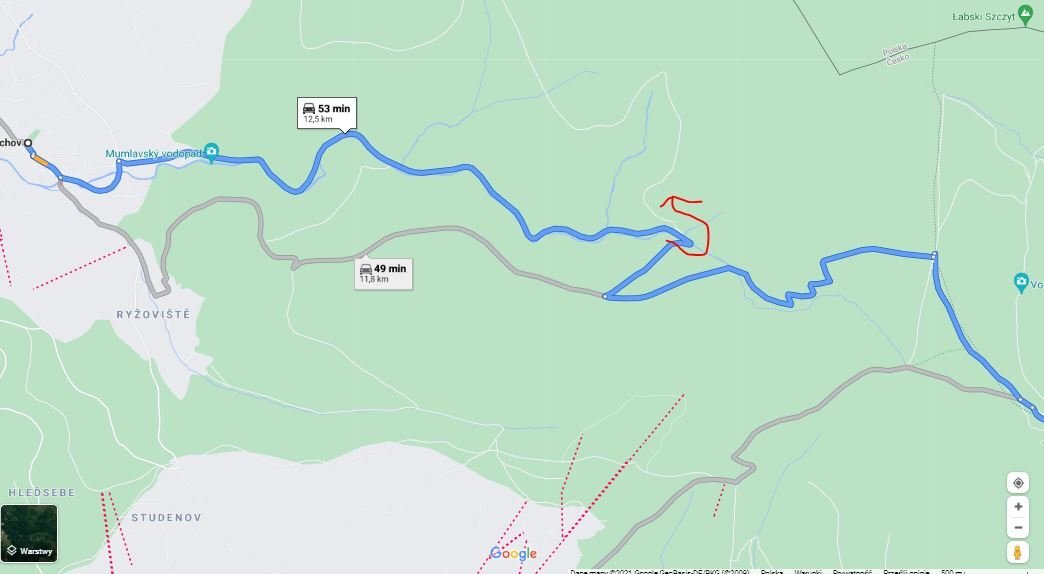Click the HLEDSEBE place label
The image size is (1044, 574).
point(42,493)
